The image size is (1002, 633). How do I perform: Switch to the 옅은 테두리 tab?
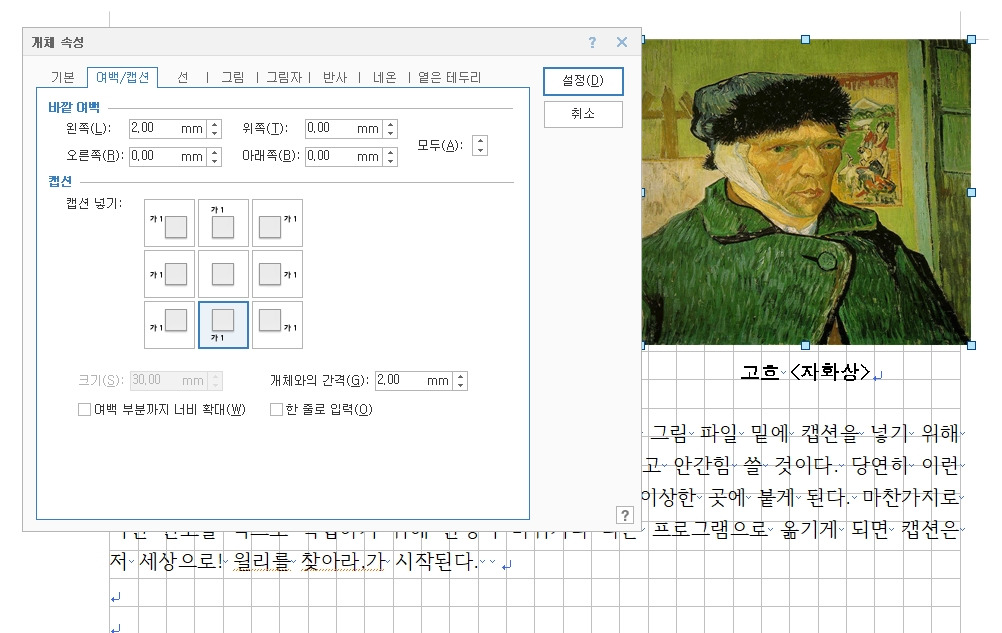tap(449, 77)
